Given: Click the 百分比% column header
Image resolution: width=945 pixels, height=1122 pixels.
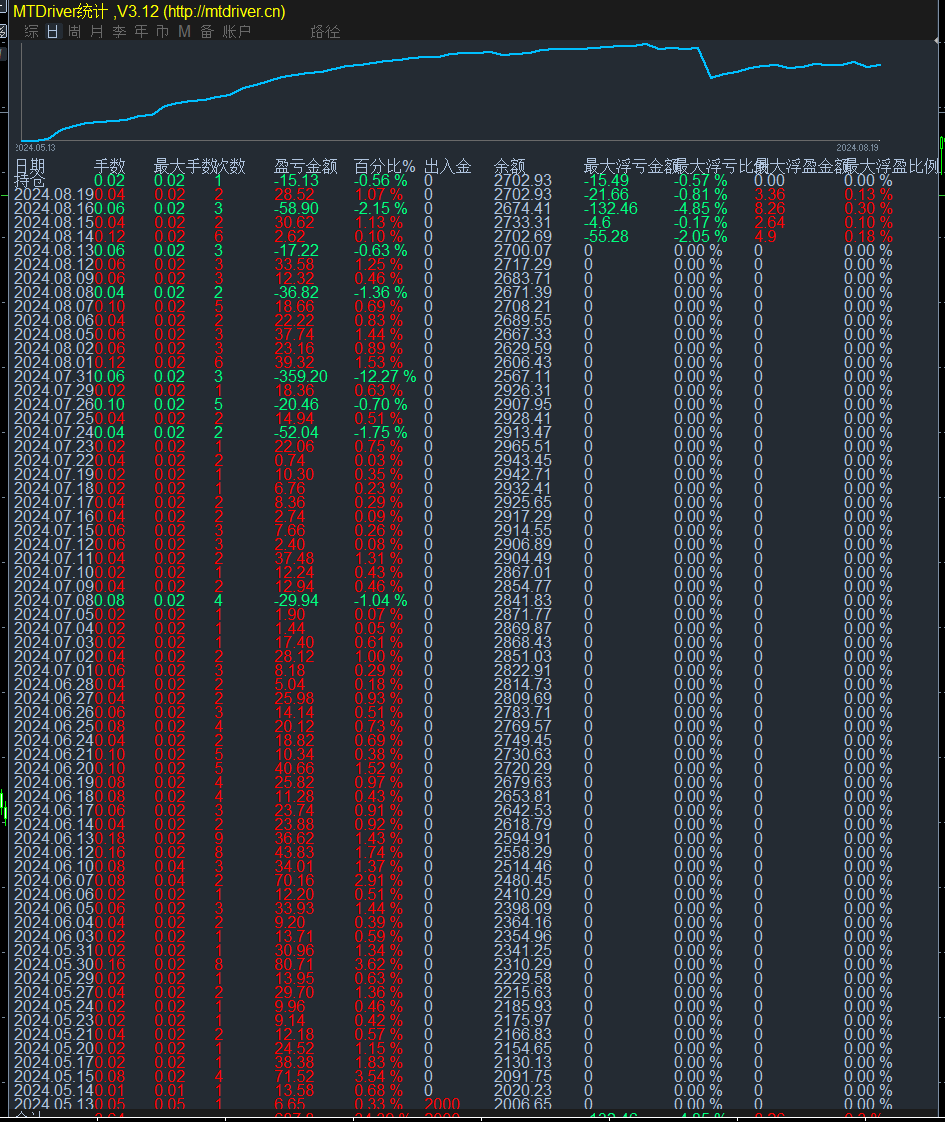Looking at the screenshot, I should click(x=384, y=167).
